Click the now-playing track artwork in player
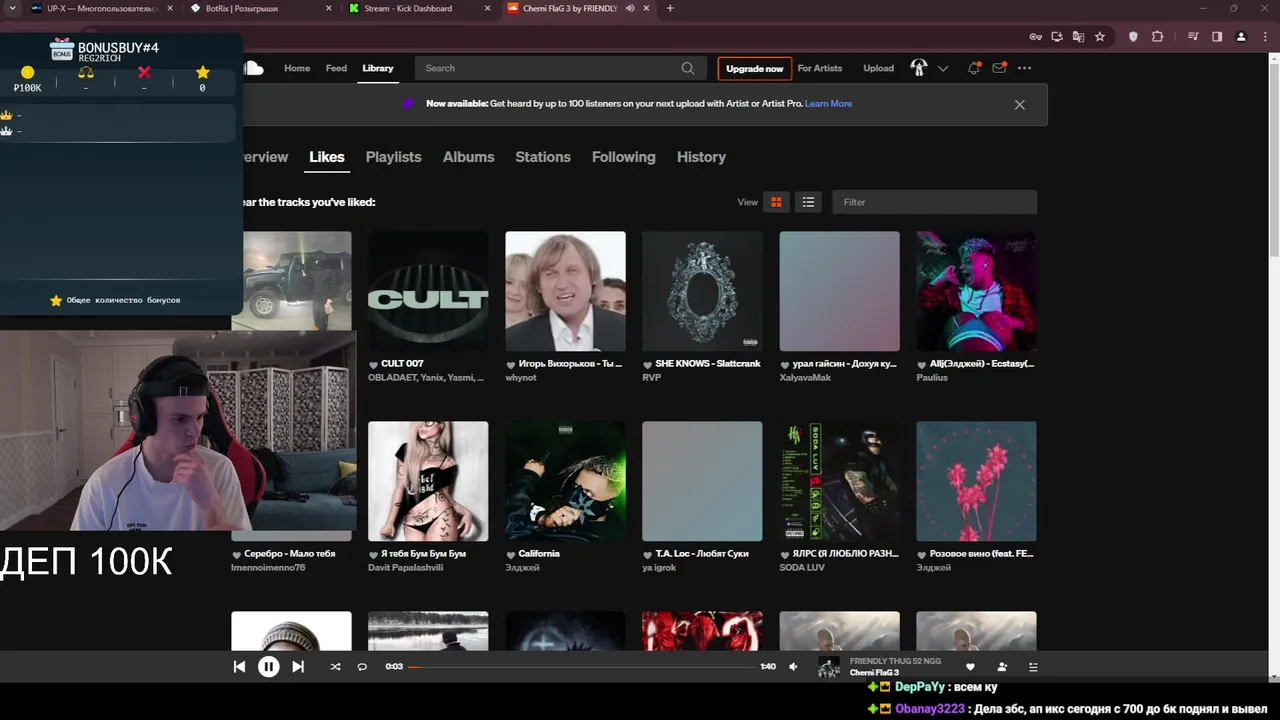This screenshot has width=1280, height=720. [x=829, y=667]
